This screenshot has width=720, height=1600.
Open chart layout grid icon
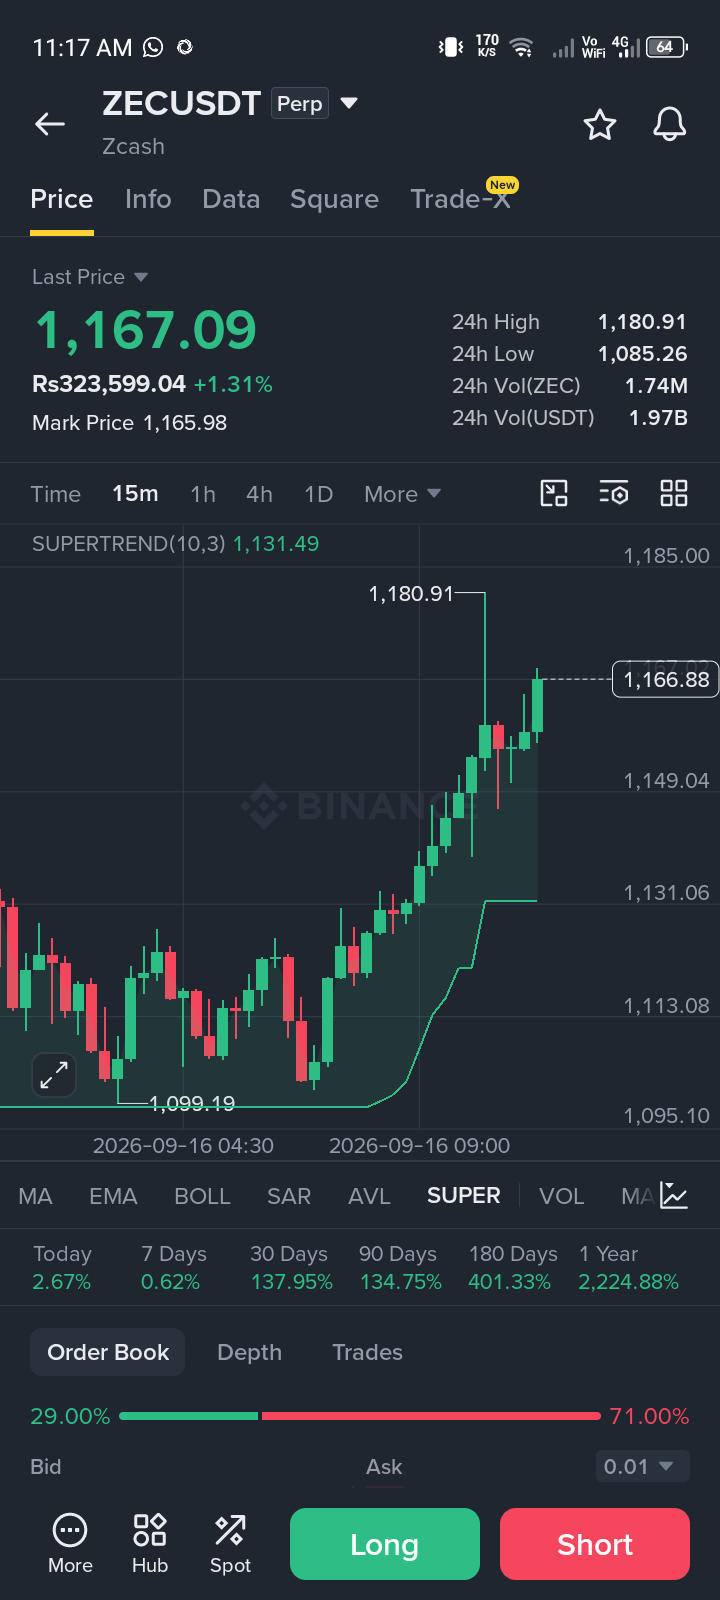(x=674, y=493)
